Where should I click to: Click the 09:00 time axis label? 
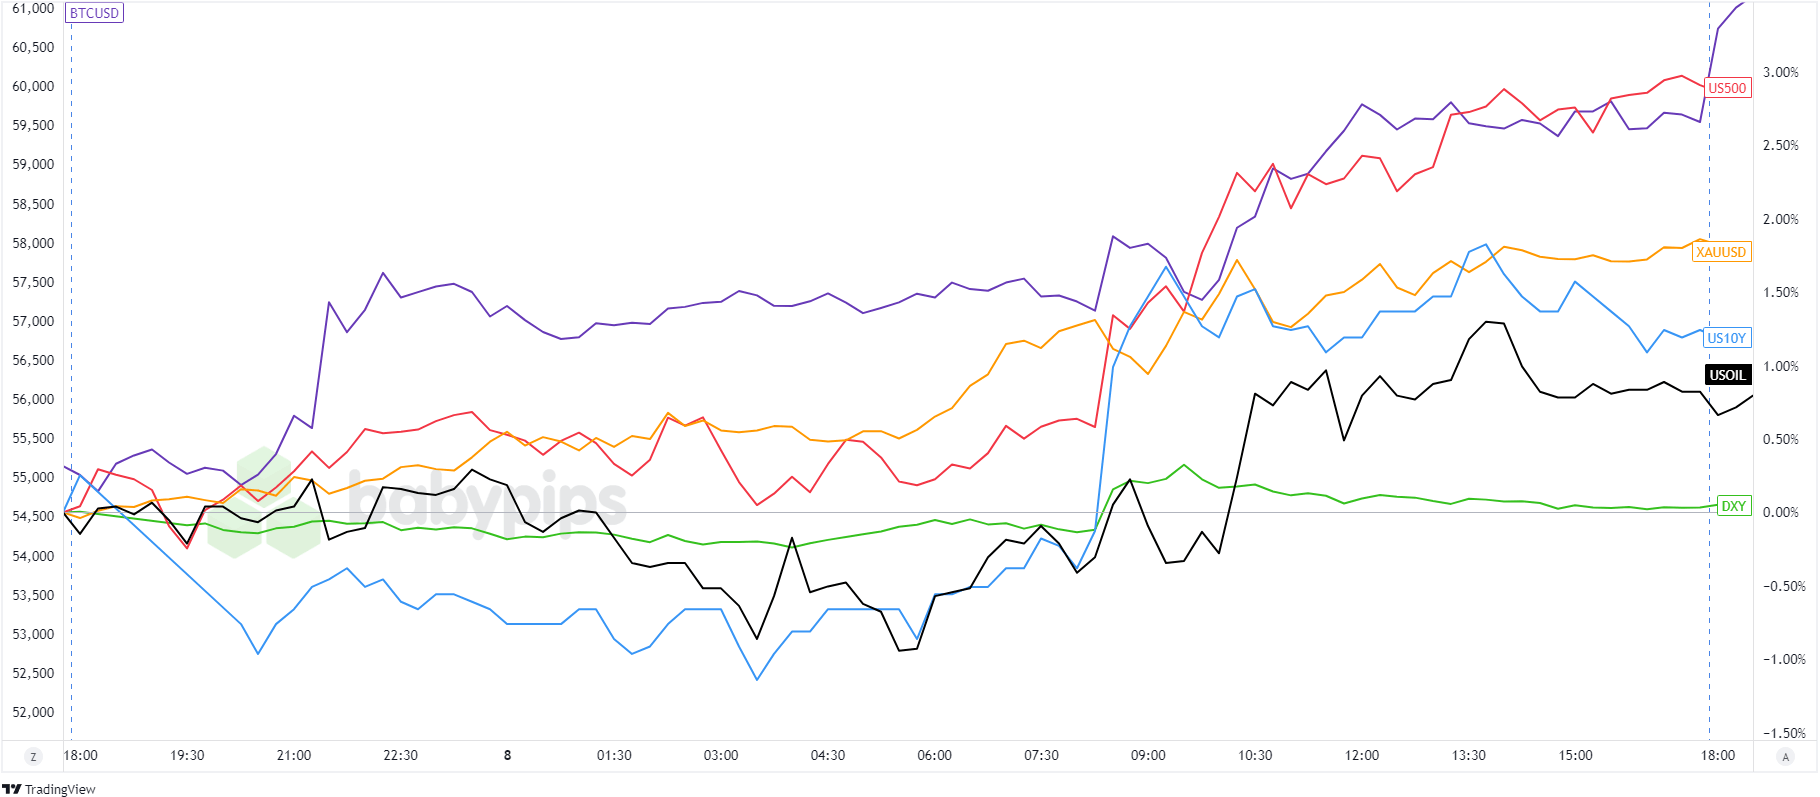1148,755
